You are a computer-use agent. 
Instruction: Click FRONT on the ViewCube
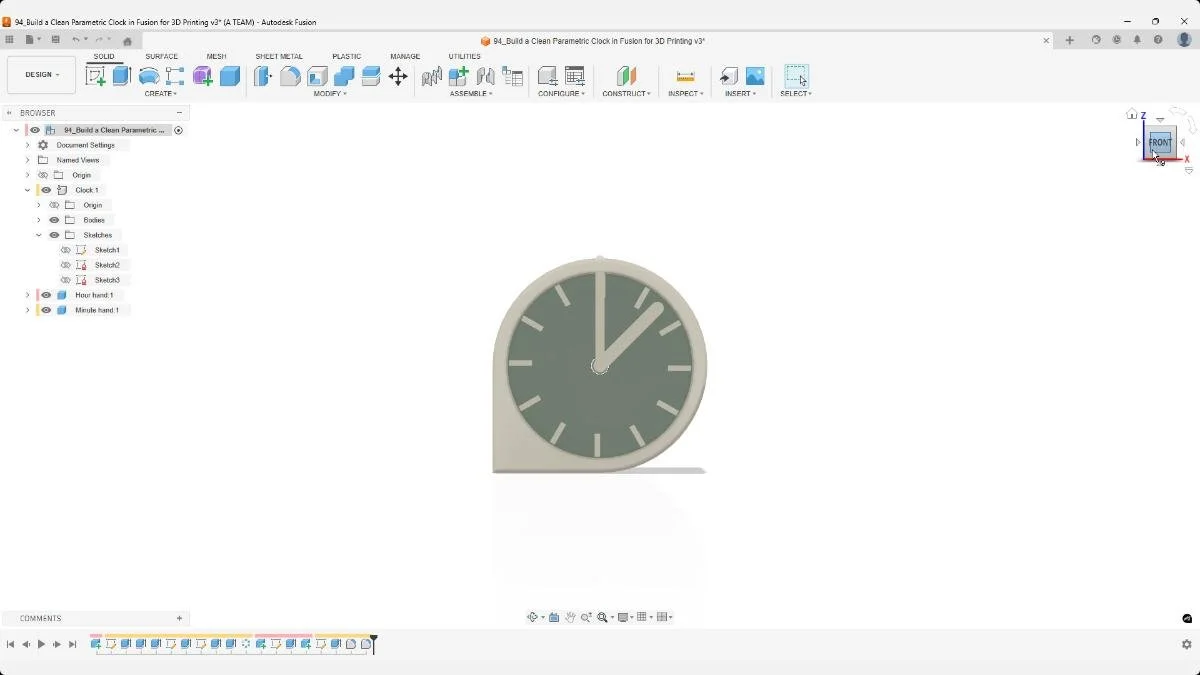pyautogui.click(x=1159, y=142)
